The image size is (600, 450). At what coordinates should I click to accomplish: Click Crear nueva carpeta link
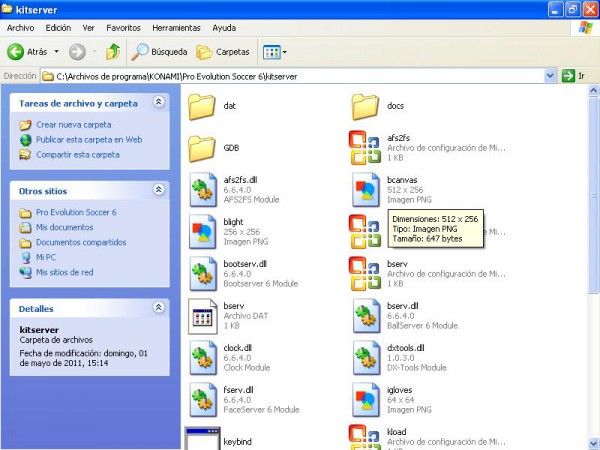point(73,125)
